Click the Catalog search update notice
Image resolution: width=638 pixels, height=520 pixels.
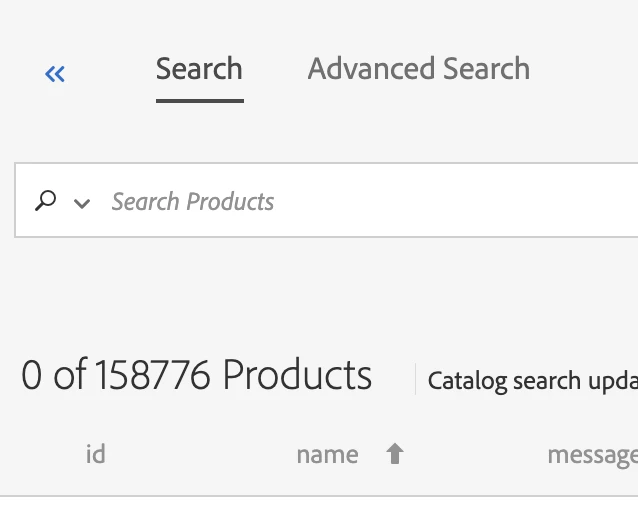(x=532, y=380)
